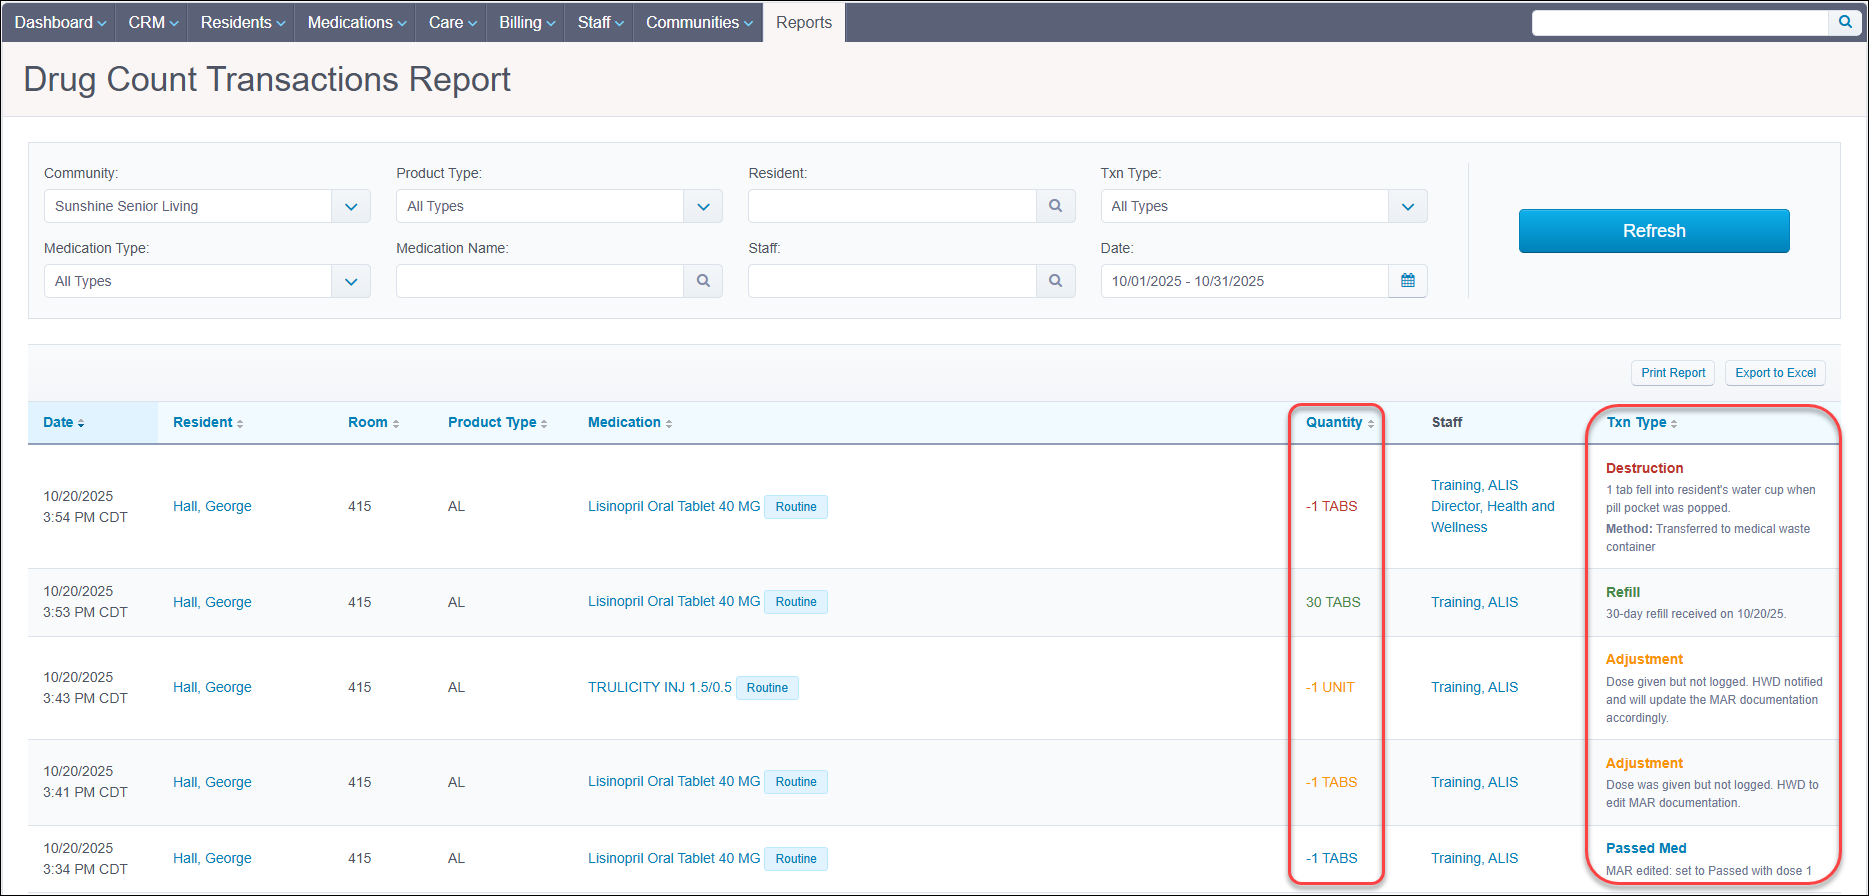Screen dimensions: 1869x896
Task: Open the Medications menu
Action: 357,22
